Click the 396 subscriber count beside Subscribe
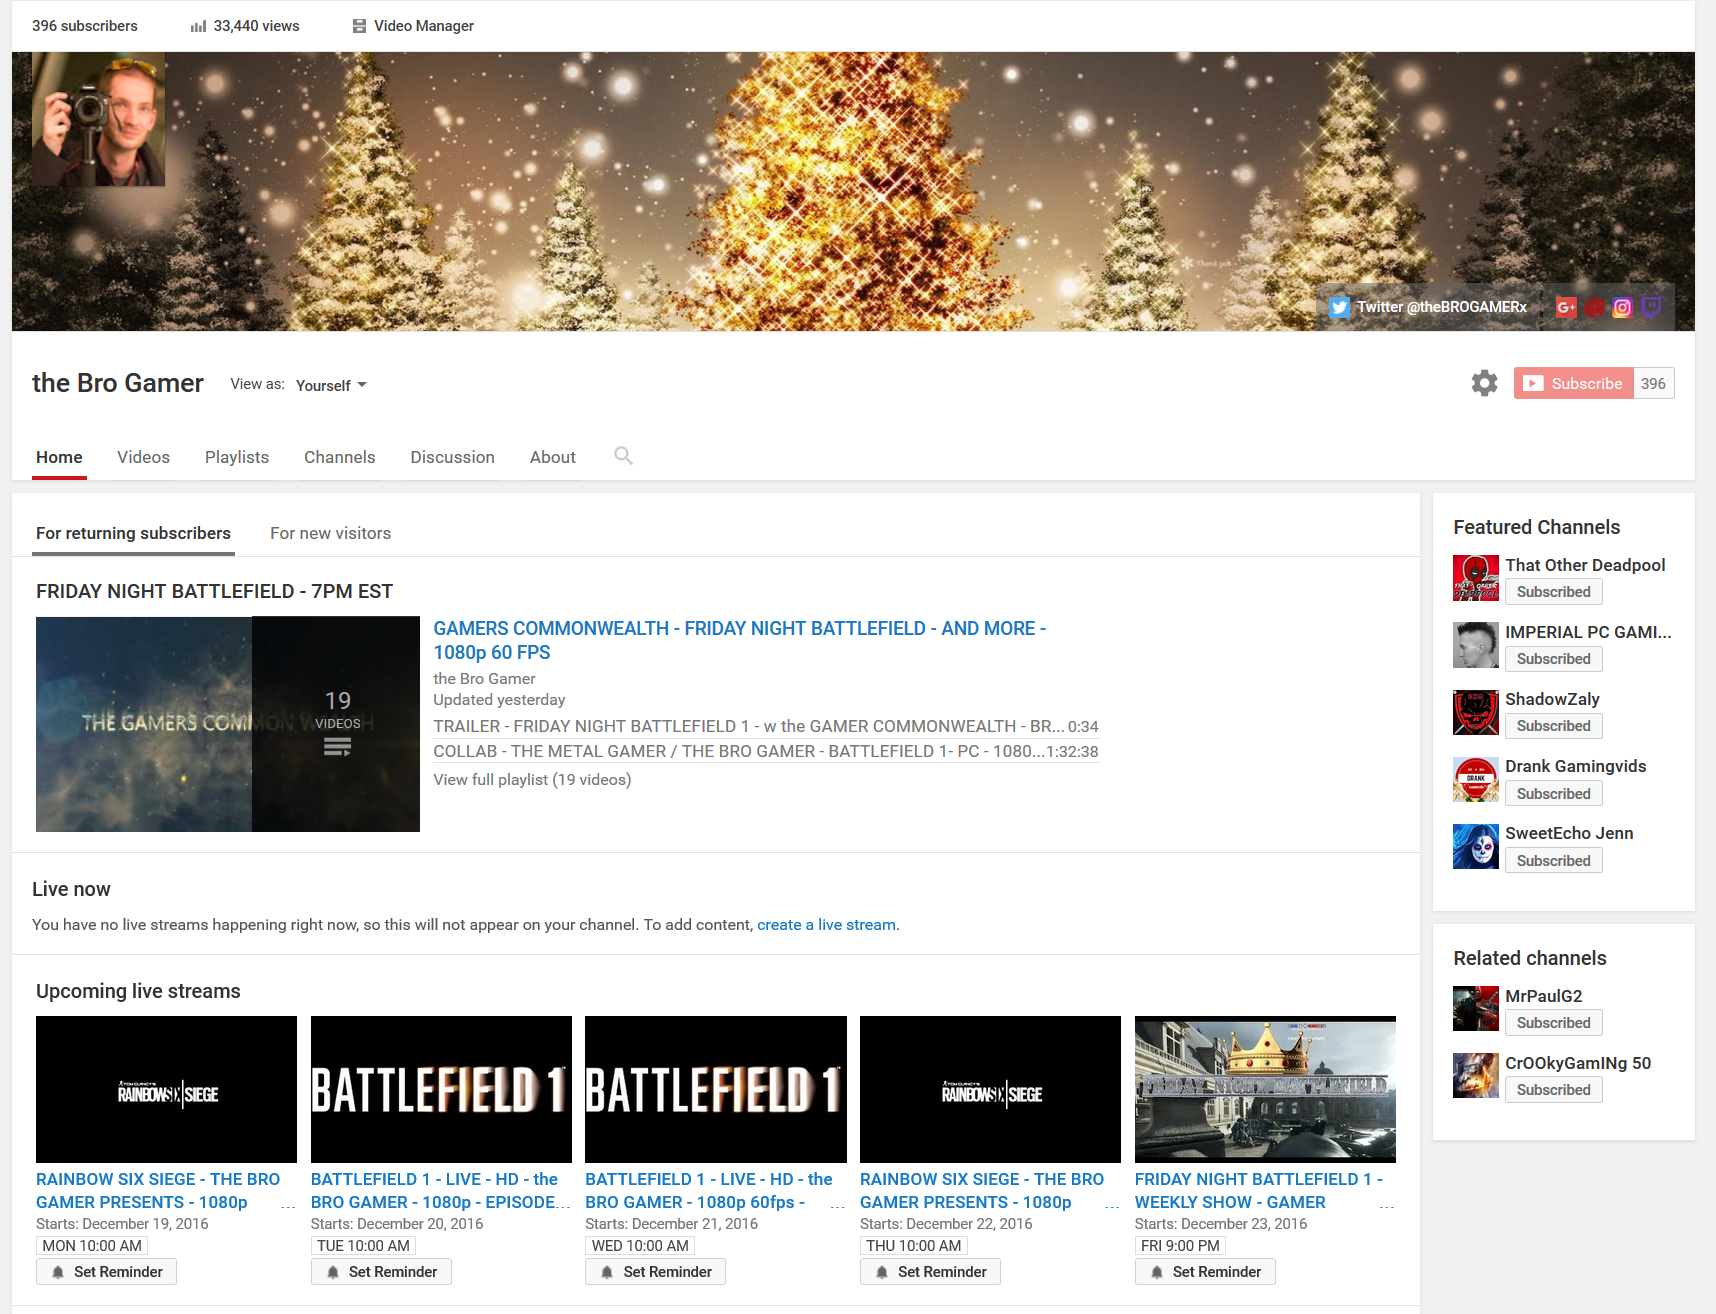 (x=1654, y=383)
